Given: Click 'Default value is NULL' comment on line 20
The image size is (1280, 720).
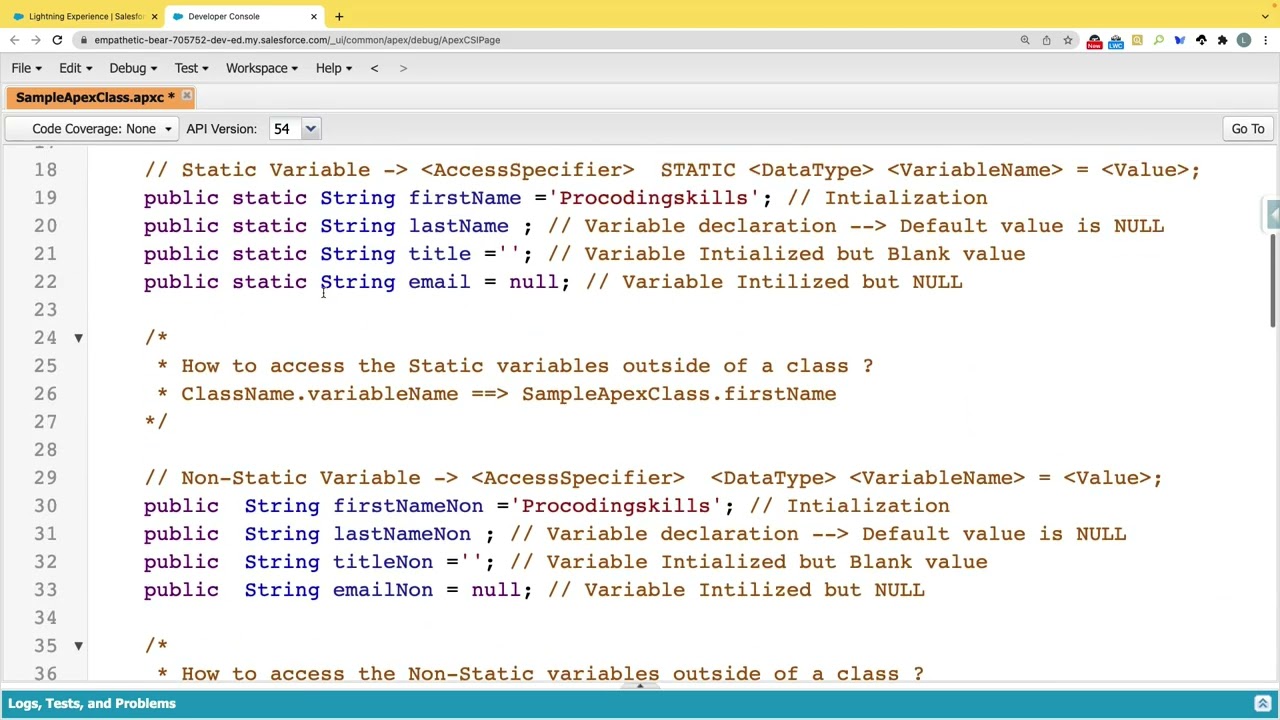Looking at the screenshot, I should coord(1032,226).
